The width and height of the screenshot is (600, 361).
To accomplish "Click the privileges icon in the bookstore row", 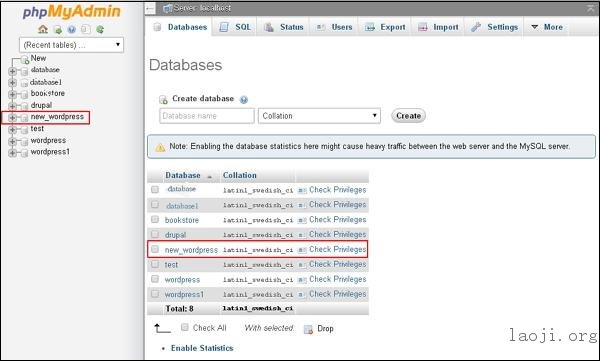I will point(302,220).
